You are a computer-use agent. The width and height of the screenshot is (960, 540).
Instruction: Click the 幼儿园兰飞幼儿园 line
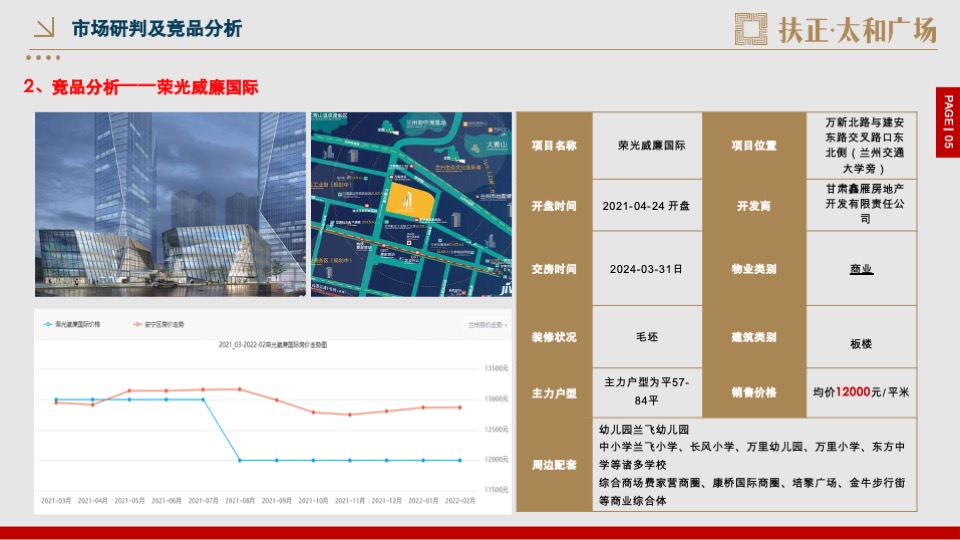pos(644,430)
